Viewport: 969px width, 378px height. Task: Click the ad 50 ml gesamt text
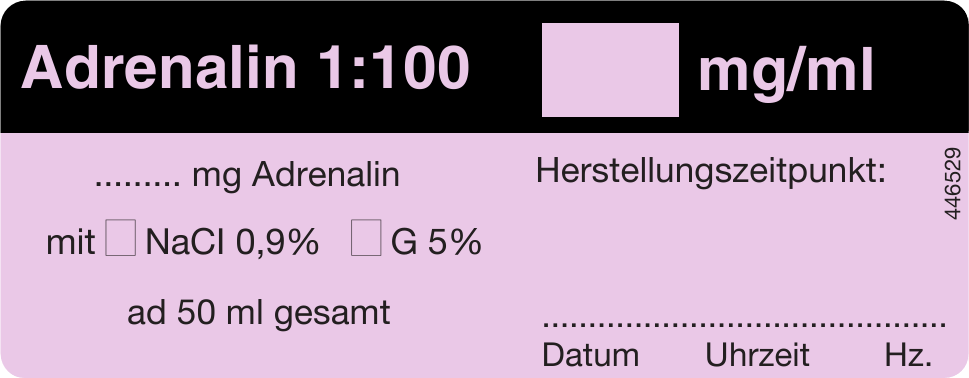[258, 314]
